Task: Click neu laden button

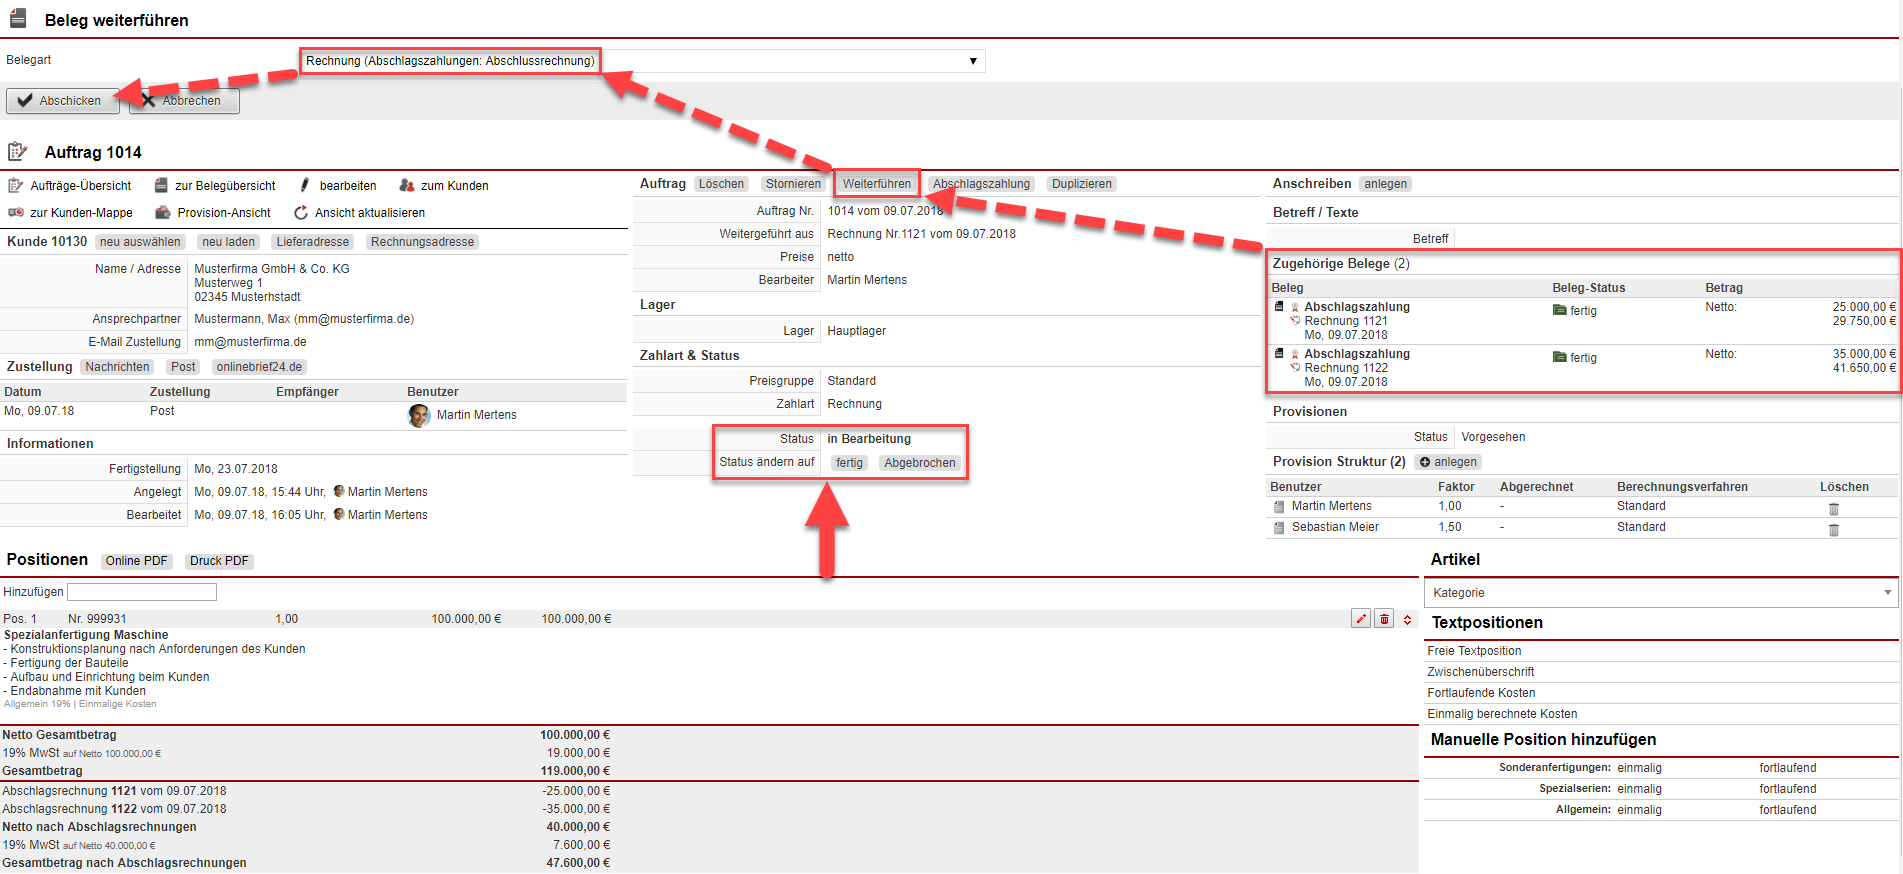Action: tap(229, 242)
